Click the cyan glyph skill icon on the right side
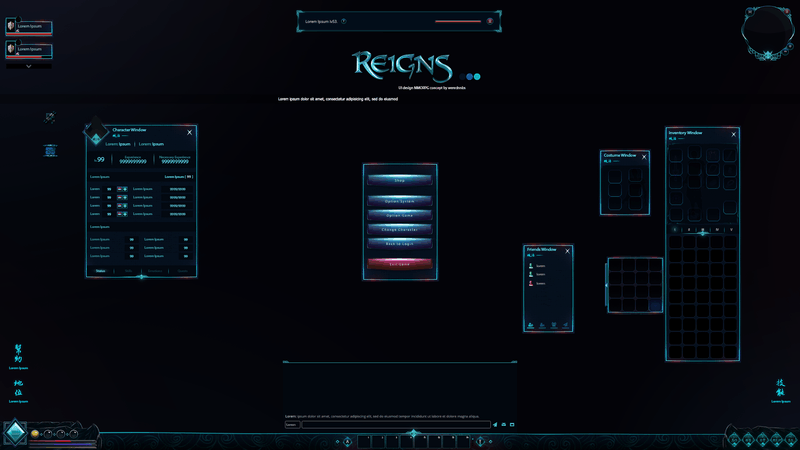This screenshot has width=800, height=450. [x=780, y=387]
